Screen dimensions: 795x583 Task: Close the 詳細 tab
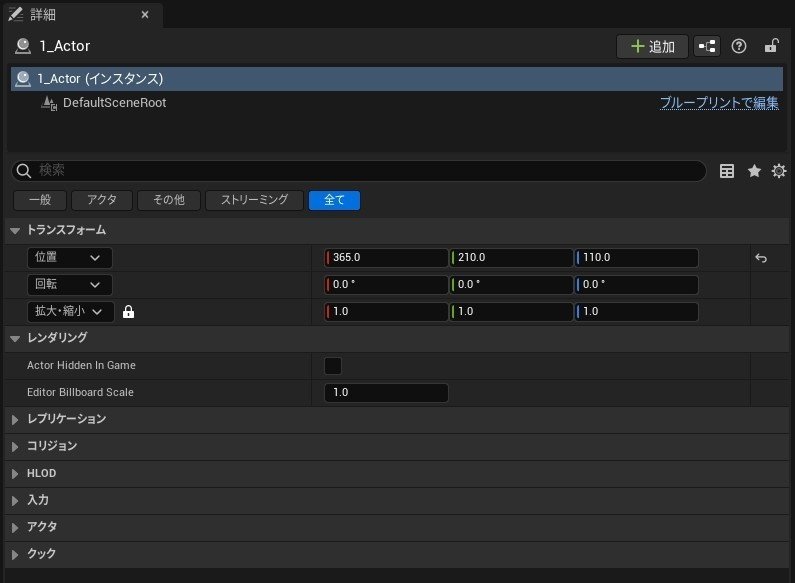(x=145, y=15)
